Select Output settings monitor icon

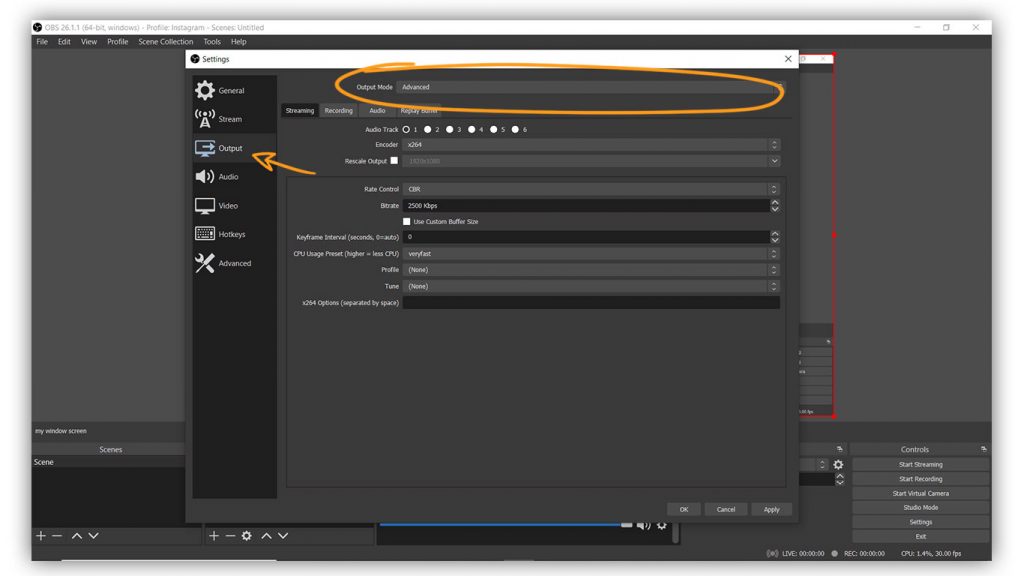pos(204,148)
